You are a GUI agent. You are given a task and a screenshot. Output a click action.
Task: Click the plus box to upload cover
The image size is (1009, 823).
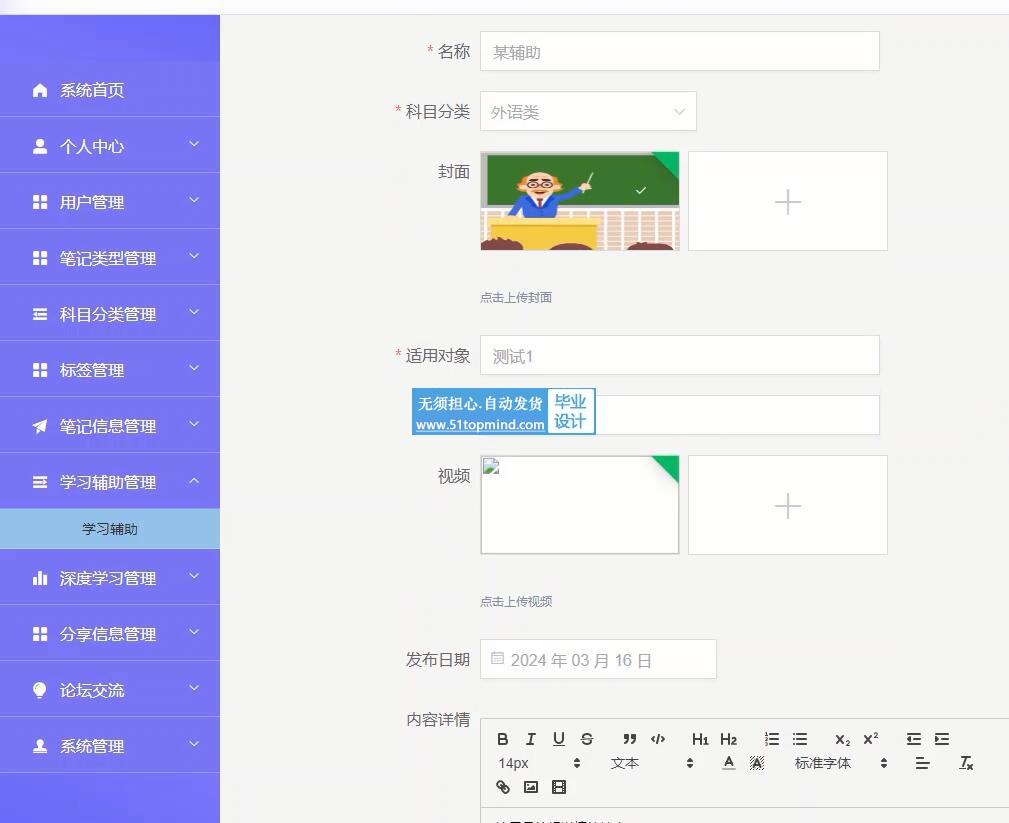[787, 201]
